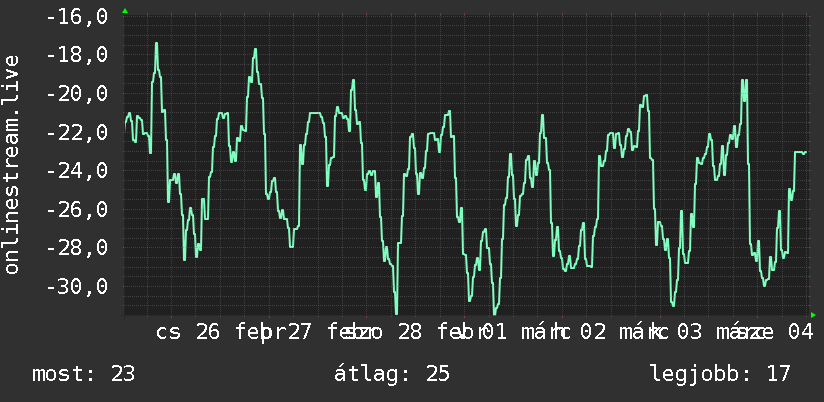Click the highest peak near -17,5
This screenshot has height=402, width=824.
pyautogui.click(x=157, y=44)
